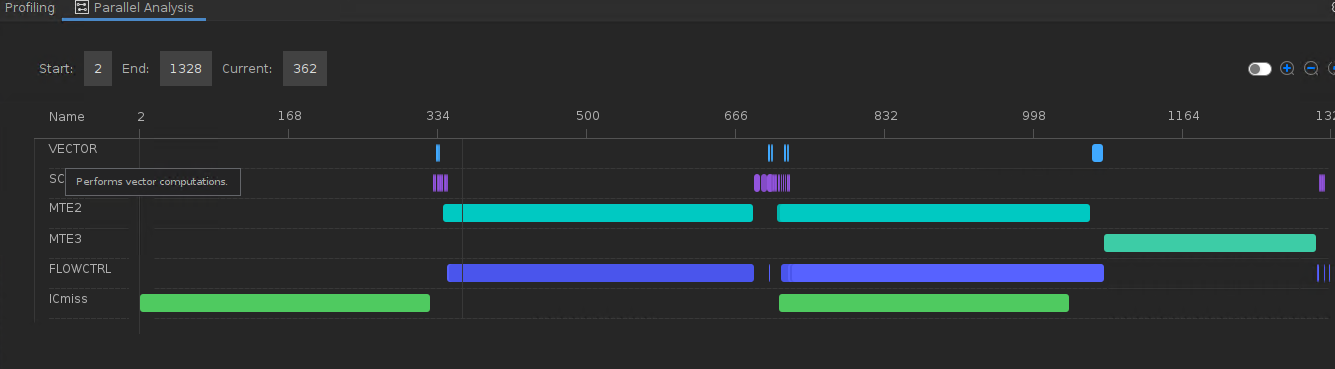
Task: Select the MTE2 row label
Action: tap(65, 209)
